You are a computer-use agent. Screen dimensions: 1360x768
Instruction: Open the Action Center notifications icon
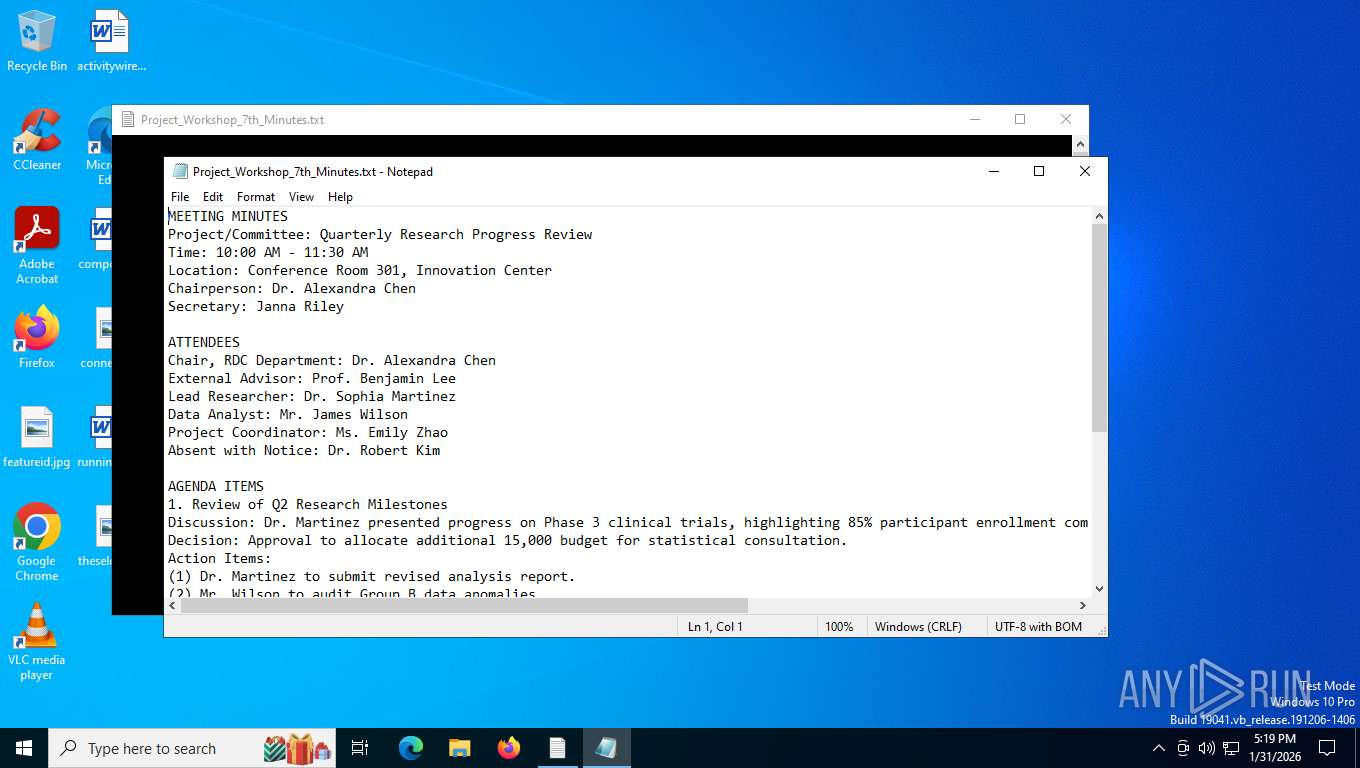[1327, 748]
